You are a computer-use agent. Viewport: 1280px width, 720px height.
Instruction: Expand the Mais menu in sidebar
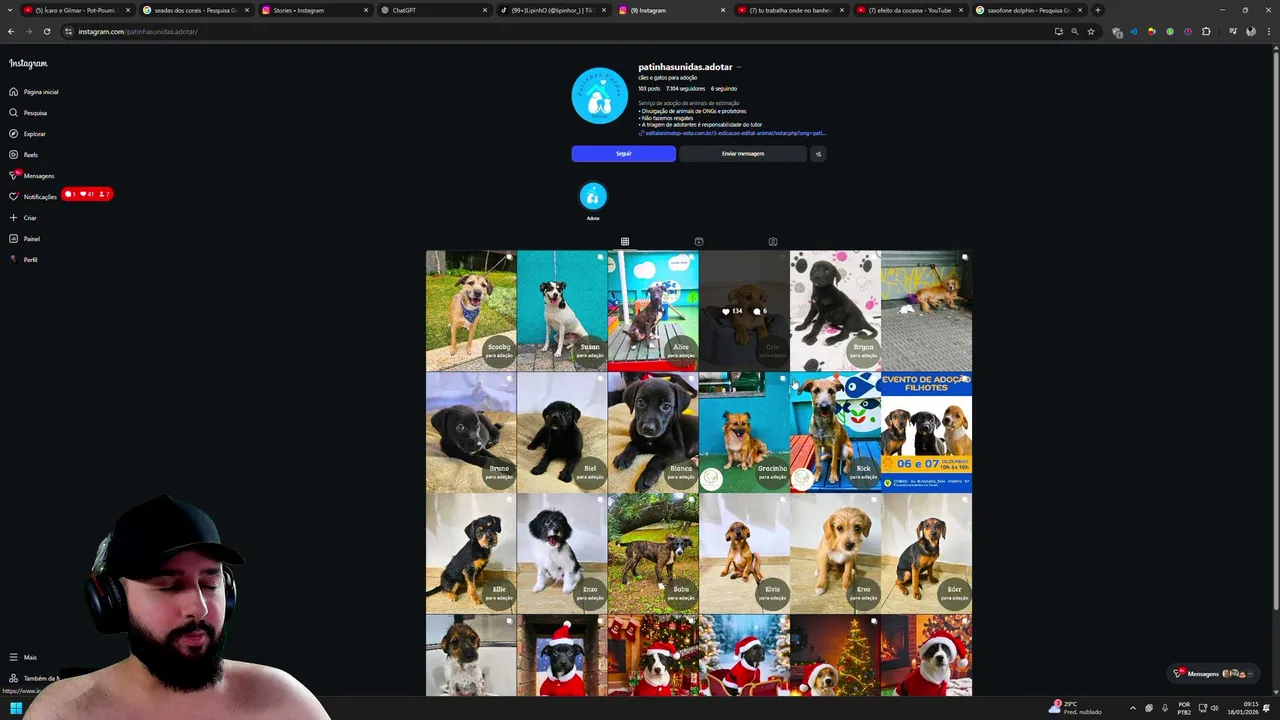click(22, 657)
